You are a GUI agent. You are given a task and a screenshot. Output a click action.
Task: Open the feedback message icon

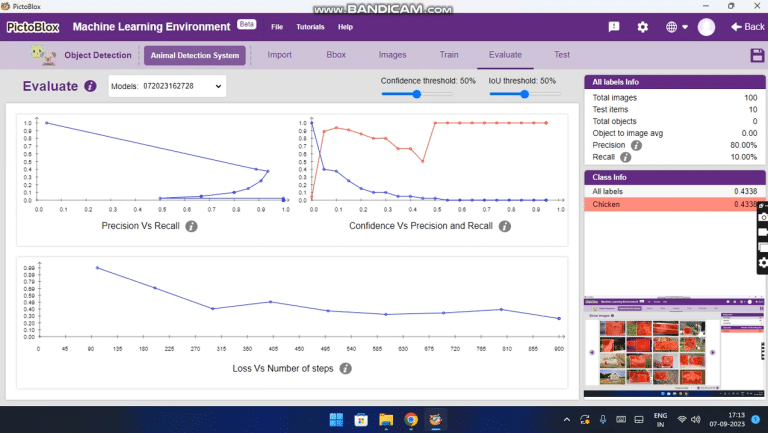(x=614, y=27)
